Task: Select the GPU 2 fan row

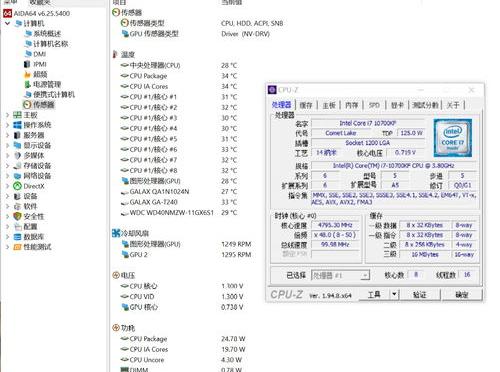Action: [x=186, y=255]
